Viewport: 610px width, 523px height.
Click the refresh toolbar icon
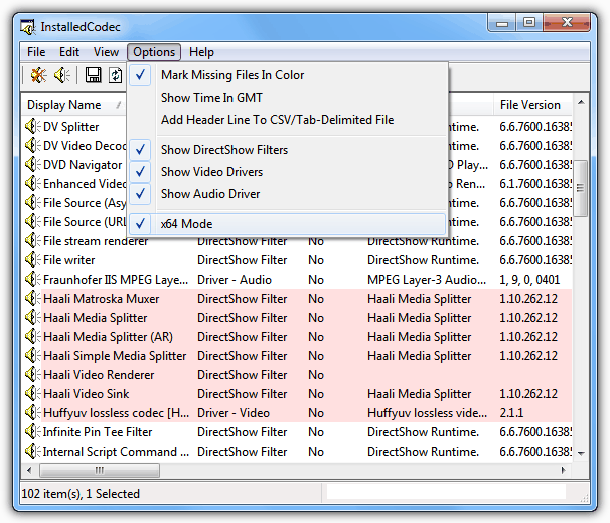116,75
